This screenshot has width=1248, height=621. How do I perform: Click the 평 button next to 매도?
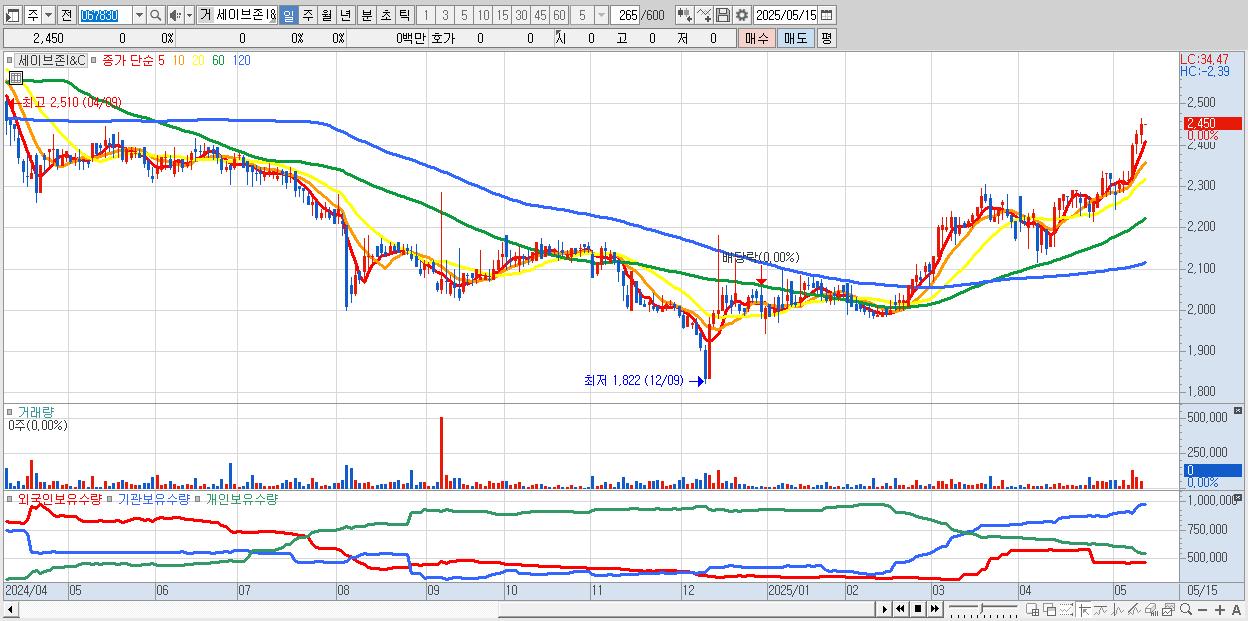826,38
